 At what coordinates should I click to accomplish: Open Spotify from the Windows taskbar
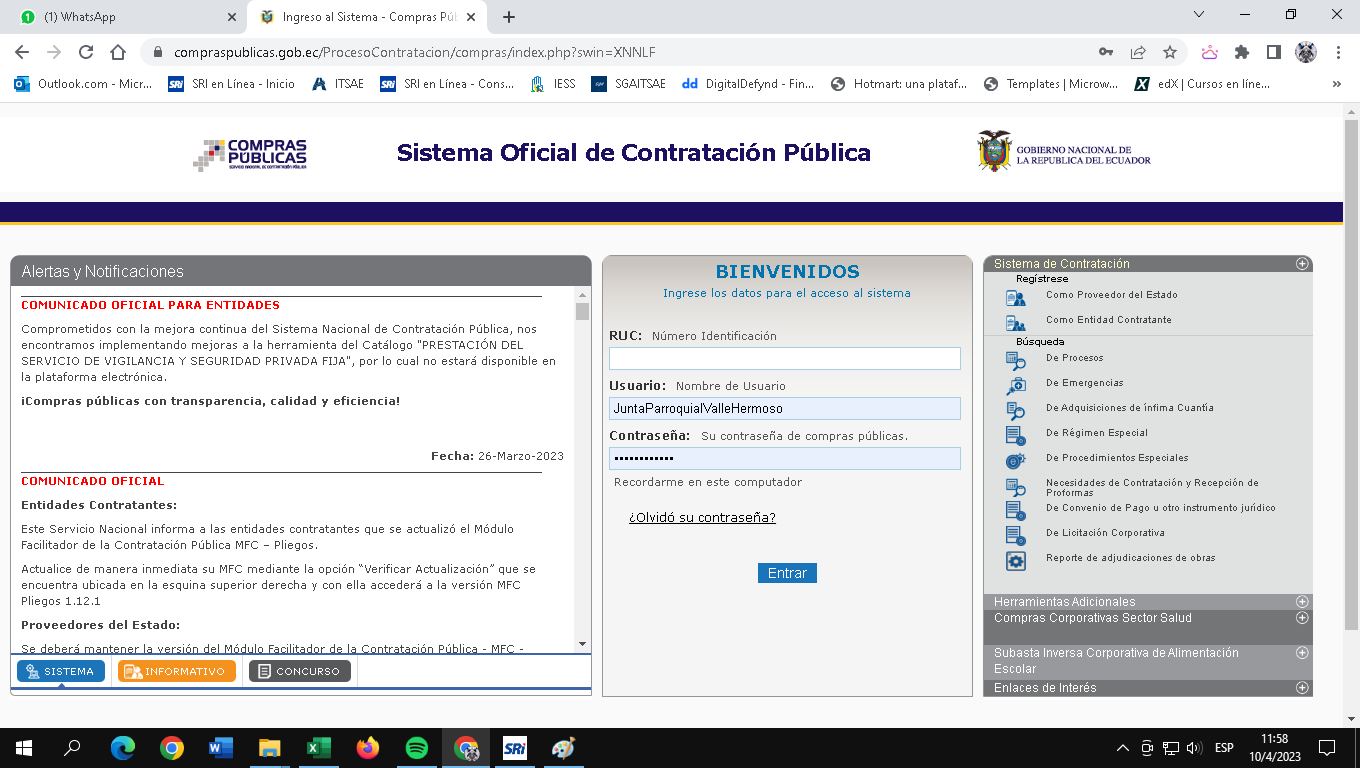(x=417, y=747)
